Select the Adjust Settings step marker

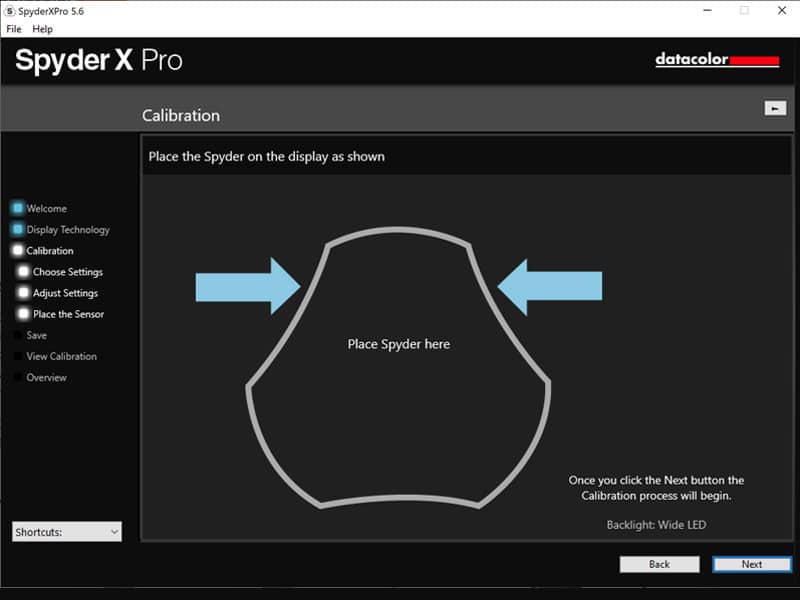coord(24,293)
